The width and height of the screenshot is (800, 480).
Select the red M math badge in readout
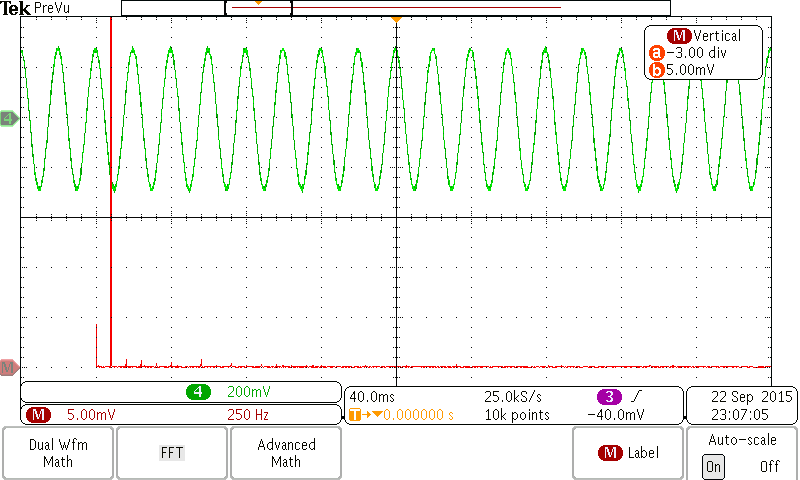point(38,415)
